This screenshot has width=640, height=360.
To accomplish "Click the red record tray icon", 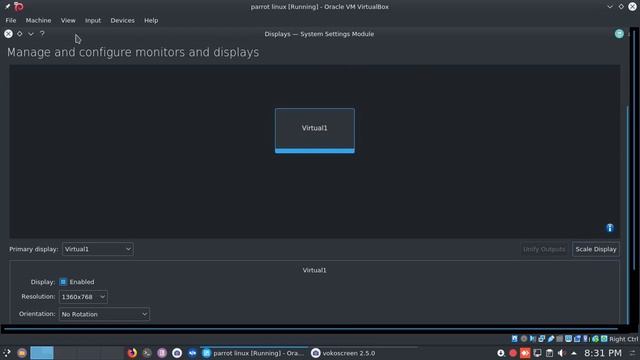I will tap(513, 353).
